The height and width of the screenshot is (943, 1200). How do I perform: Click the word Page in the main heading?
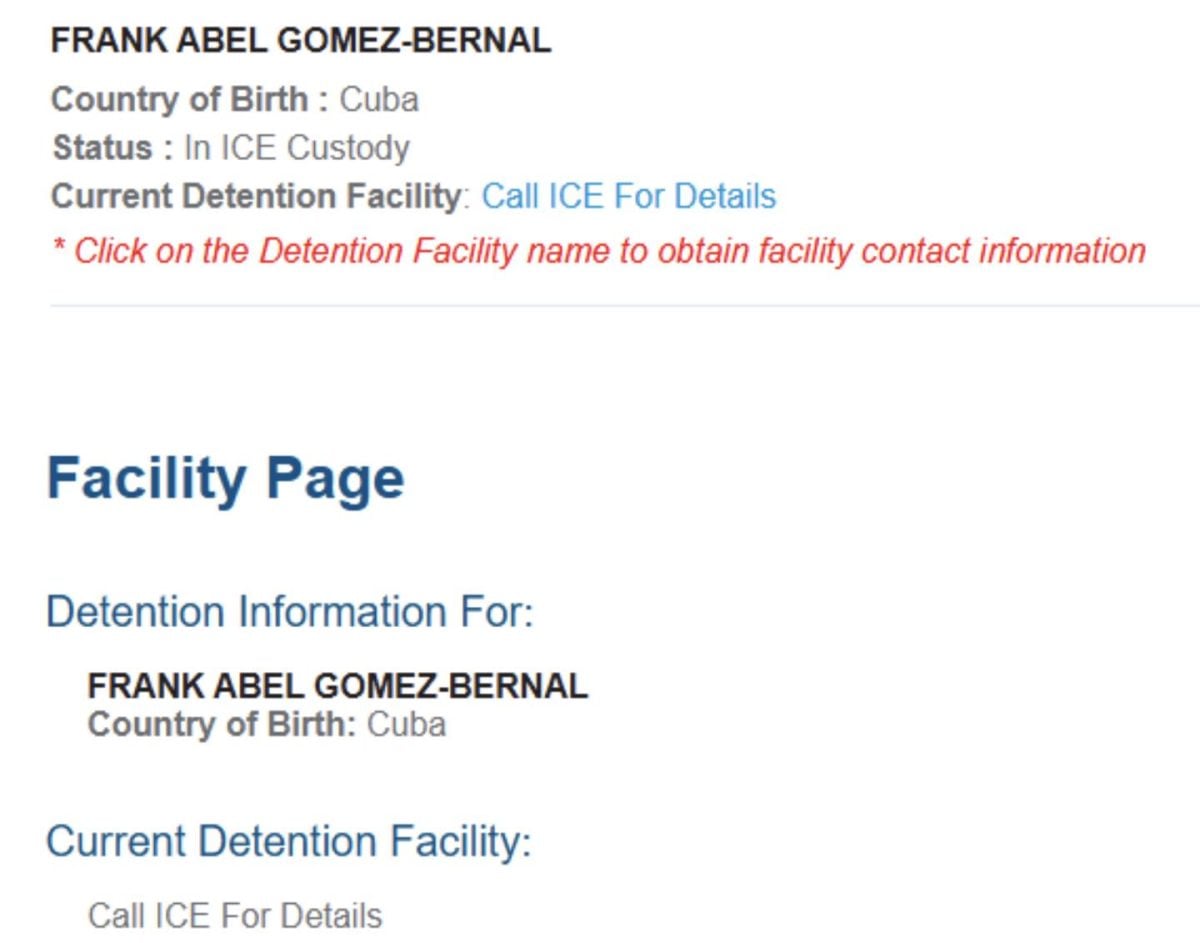(333, 480)
